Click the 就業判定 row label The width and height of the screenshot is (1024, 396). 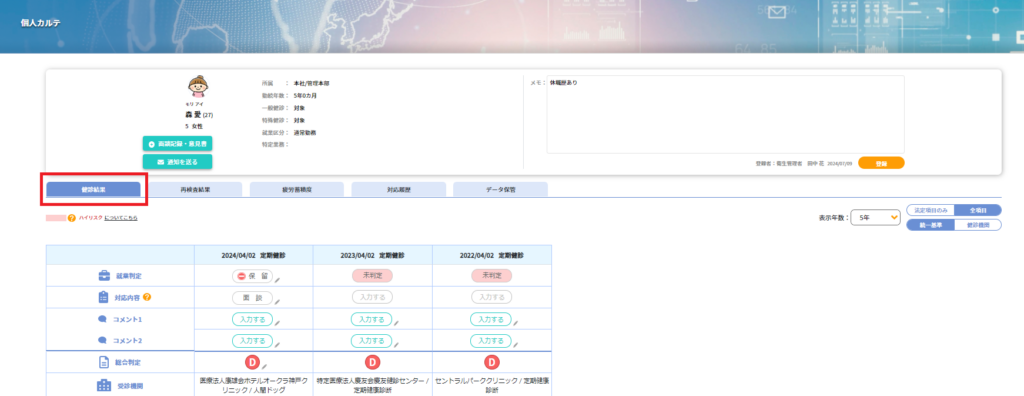pos(129,276)
